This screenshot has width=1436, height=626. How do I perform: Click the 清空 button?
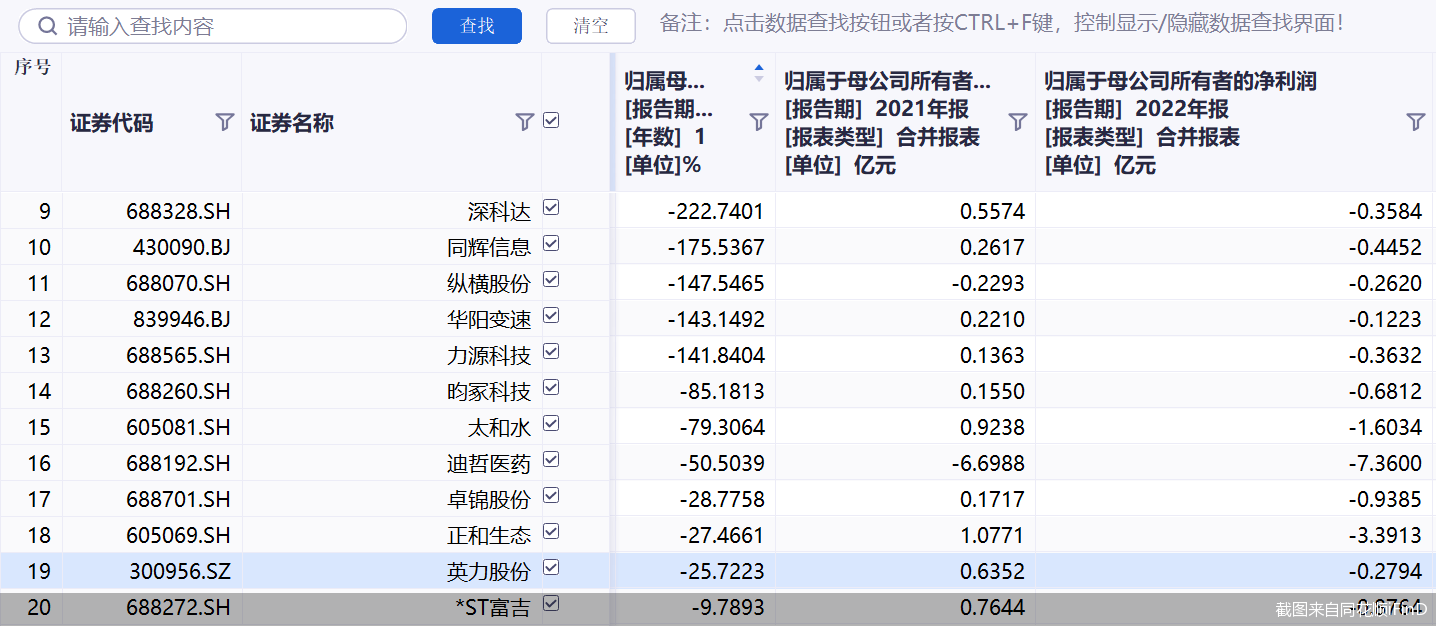pos(591,26)
